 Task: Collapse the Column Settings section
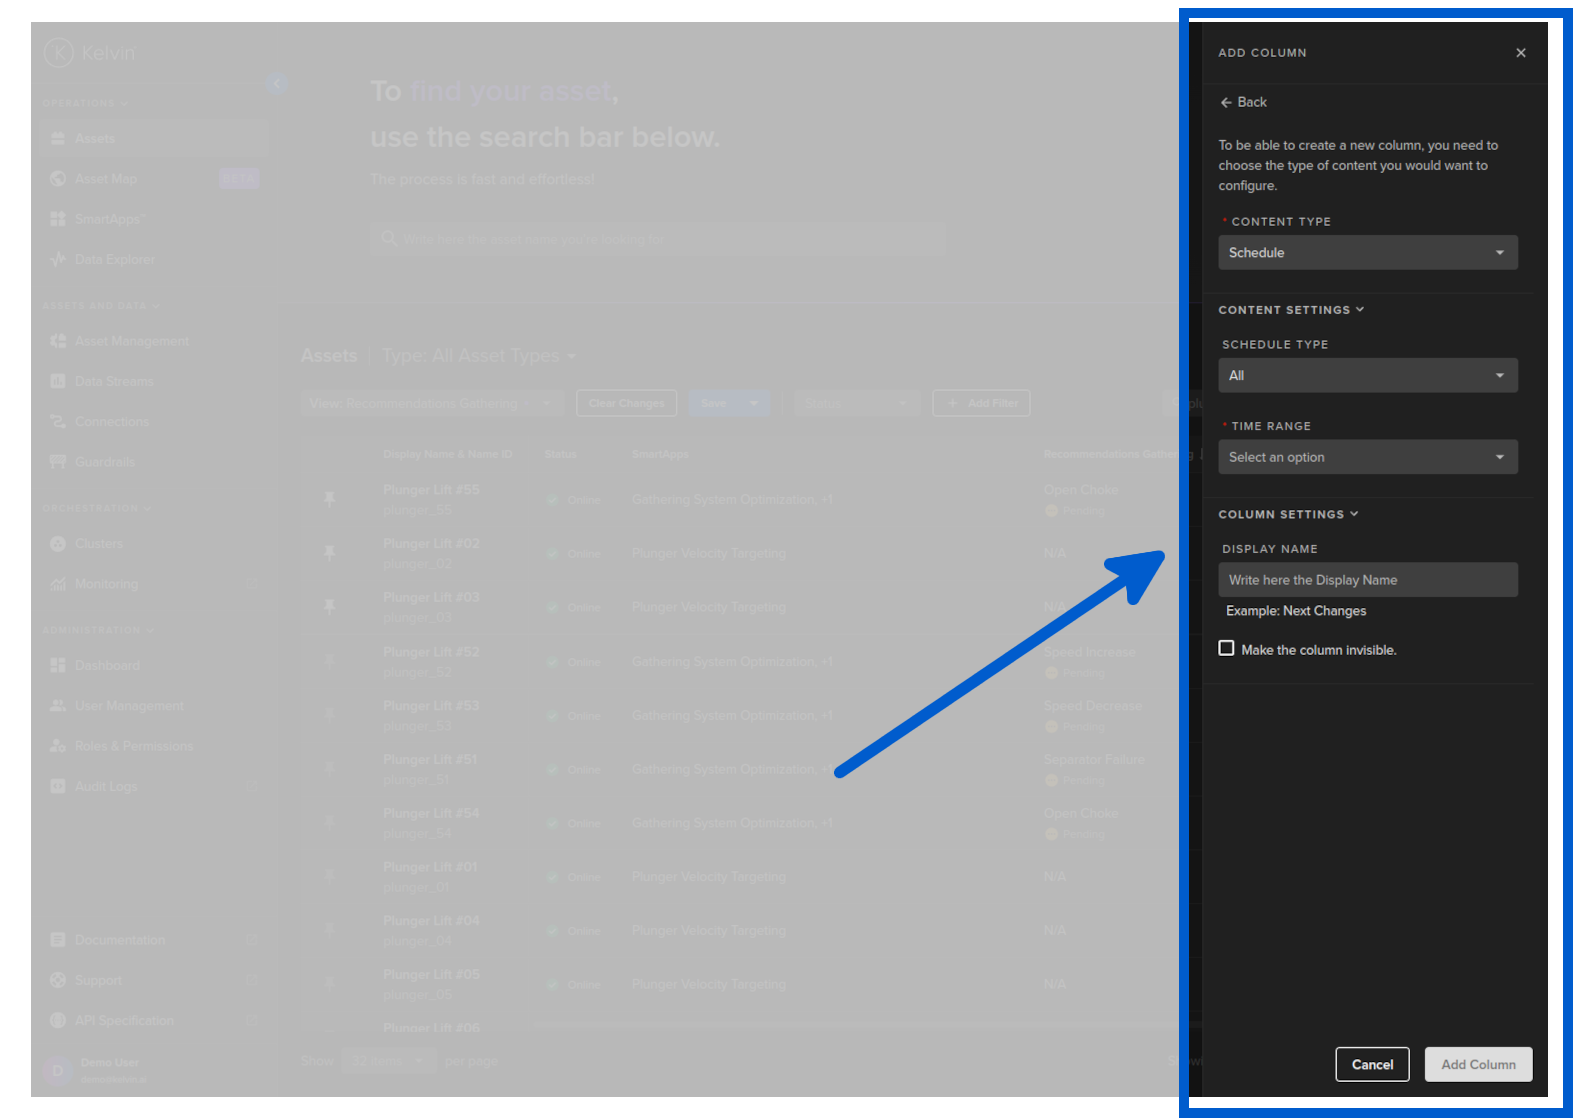coord(1288,514)
